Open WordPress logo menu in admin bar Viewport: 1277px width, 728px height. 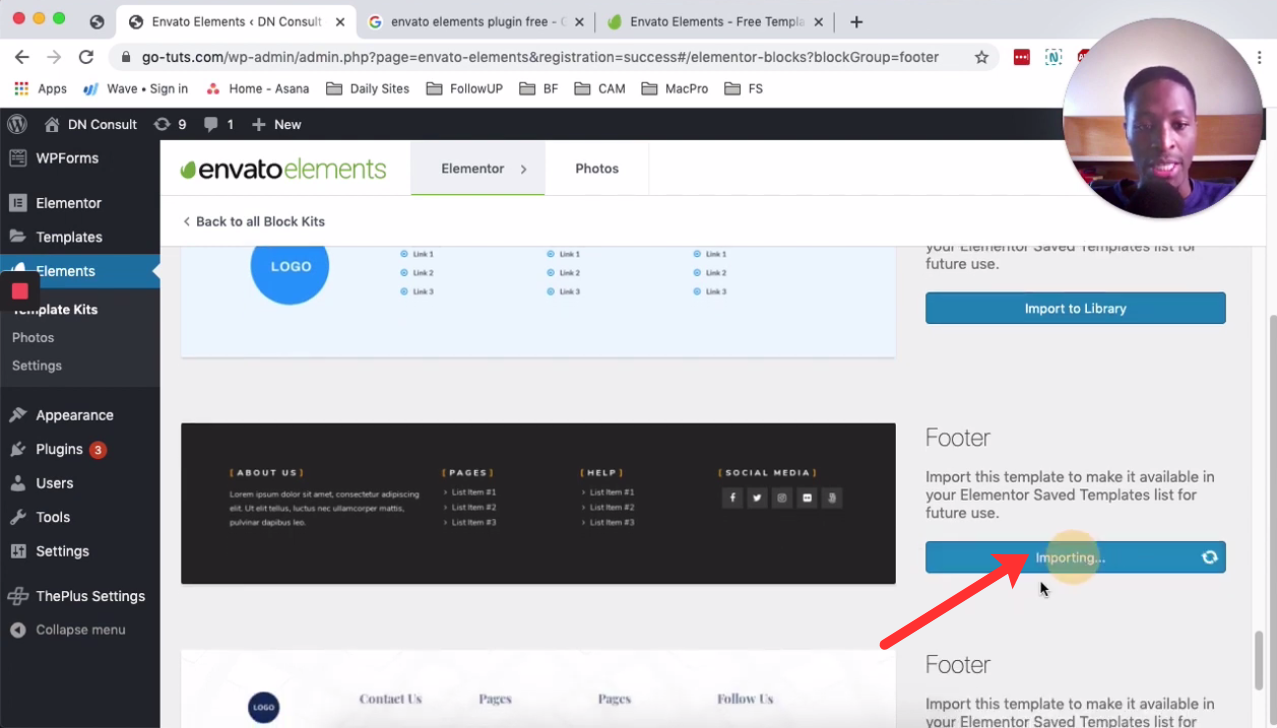pyautogui.click(x=17, y=124)
